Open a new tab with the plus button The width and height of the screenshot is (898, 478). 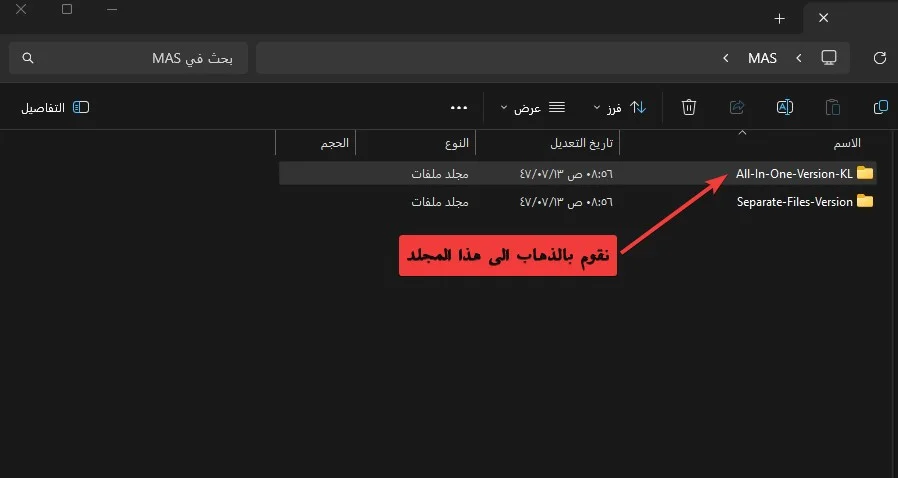pos(780,19)
